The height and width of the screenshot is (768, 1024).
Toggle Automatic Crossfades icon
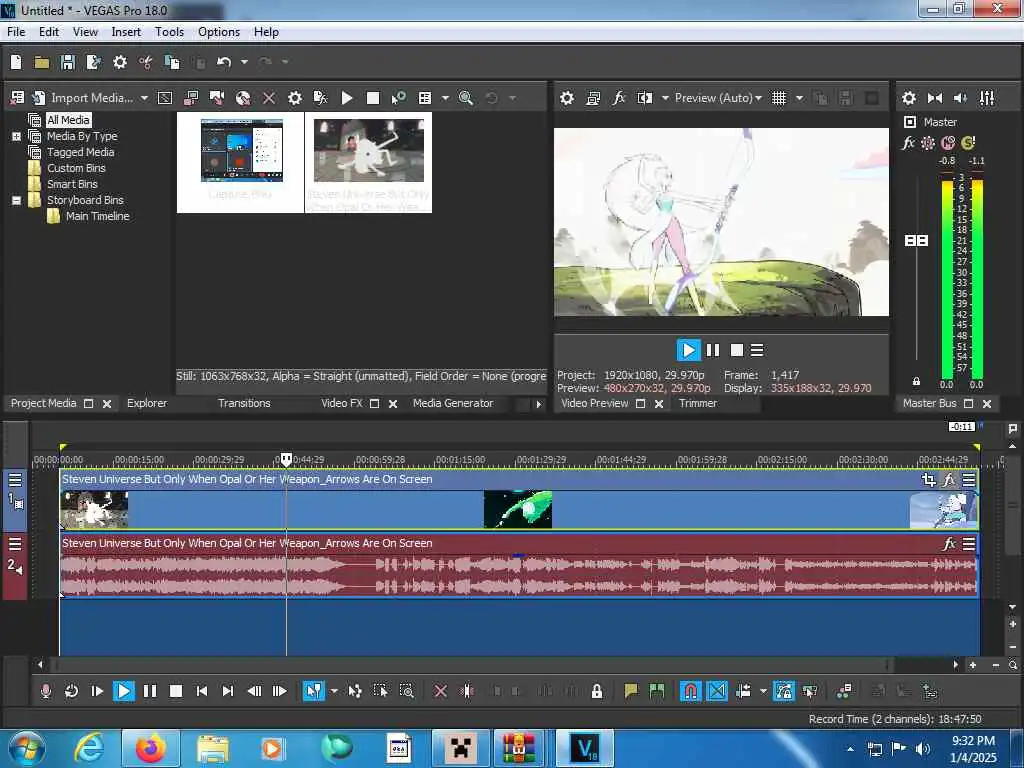pyautogui.click(x=716, y=691)
